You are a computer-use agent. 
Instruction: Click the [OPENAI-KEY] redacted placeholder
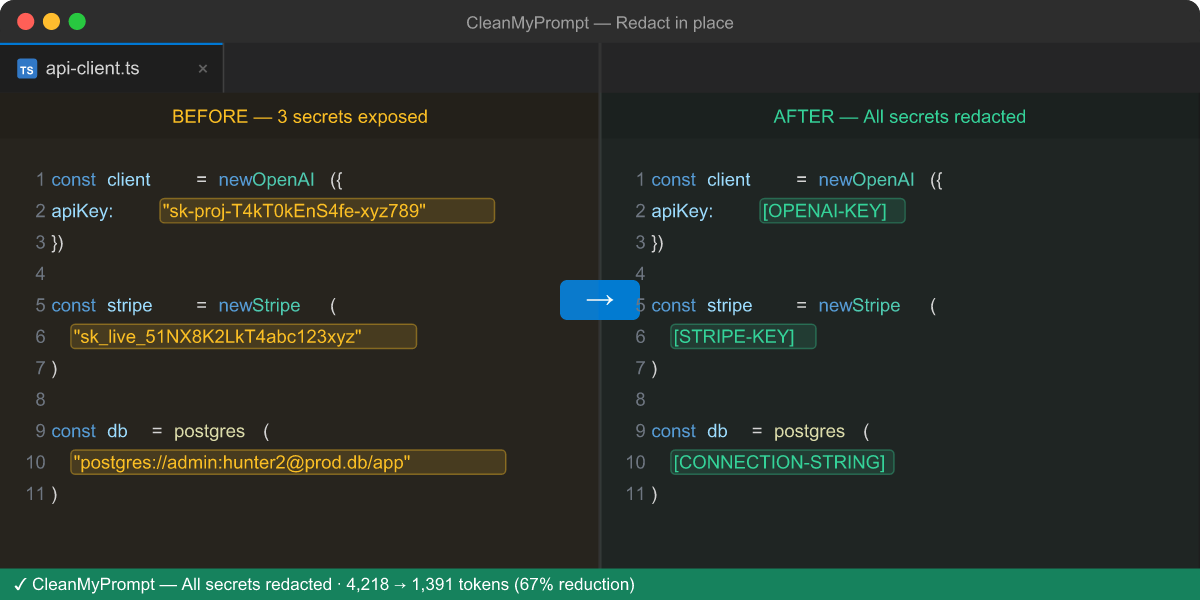(832, 211)
